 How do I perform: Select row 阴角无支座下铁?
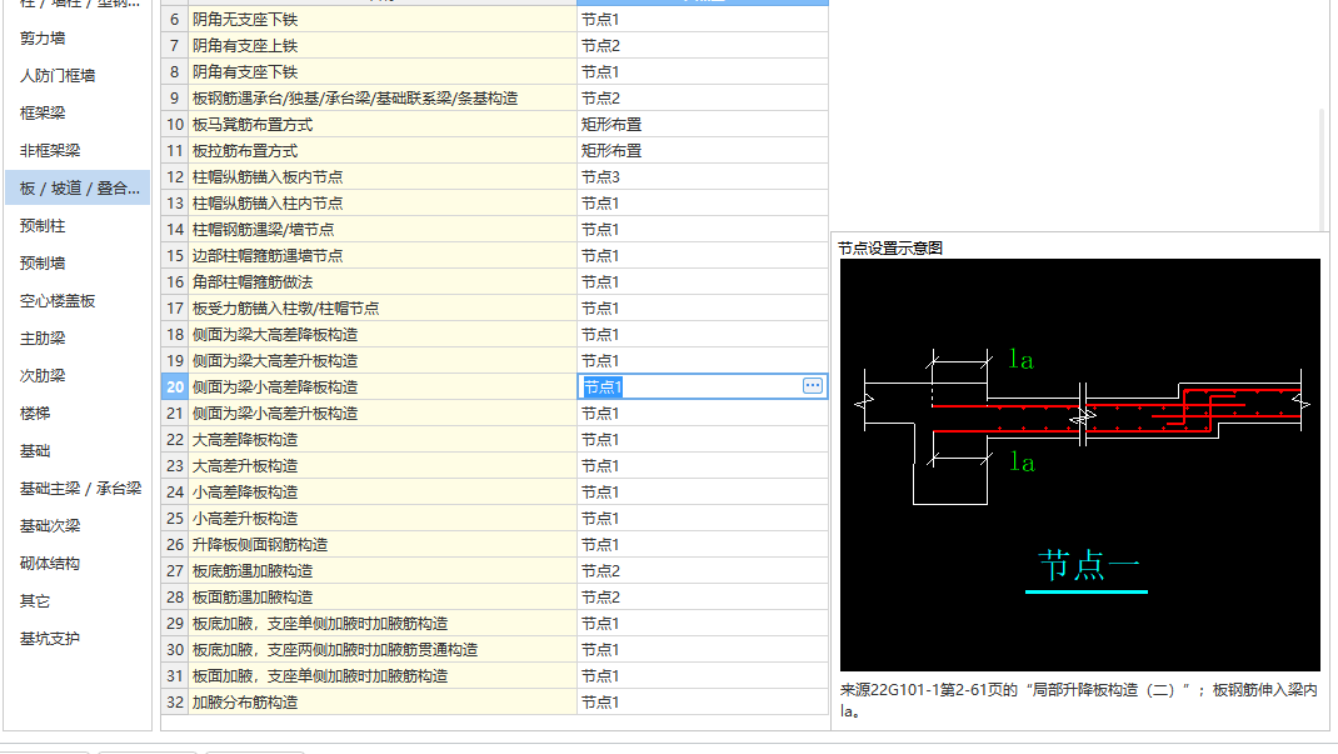pos(383,20)
